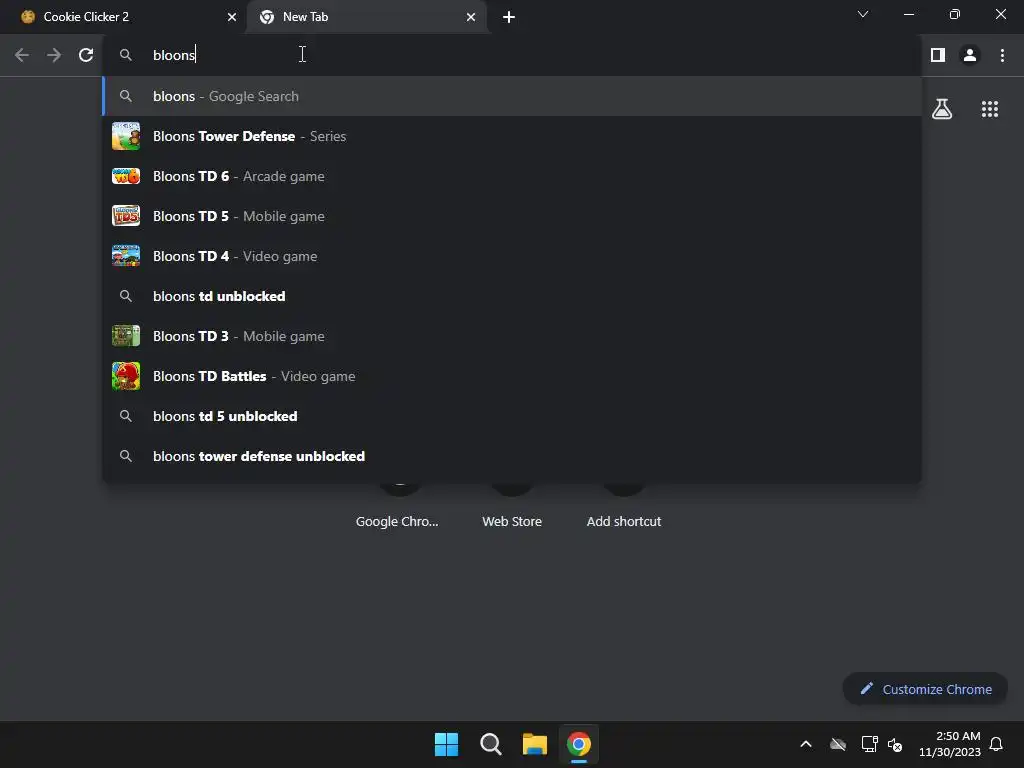1024x768 pixels.
Task: Open Windows taskbar Search
Action: click(x=490, y=744)
